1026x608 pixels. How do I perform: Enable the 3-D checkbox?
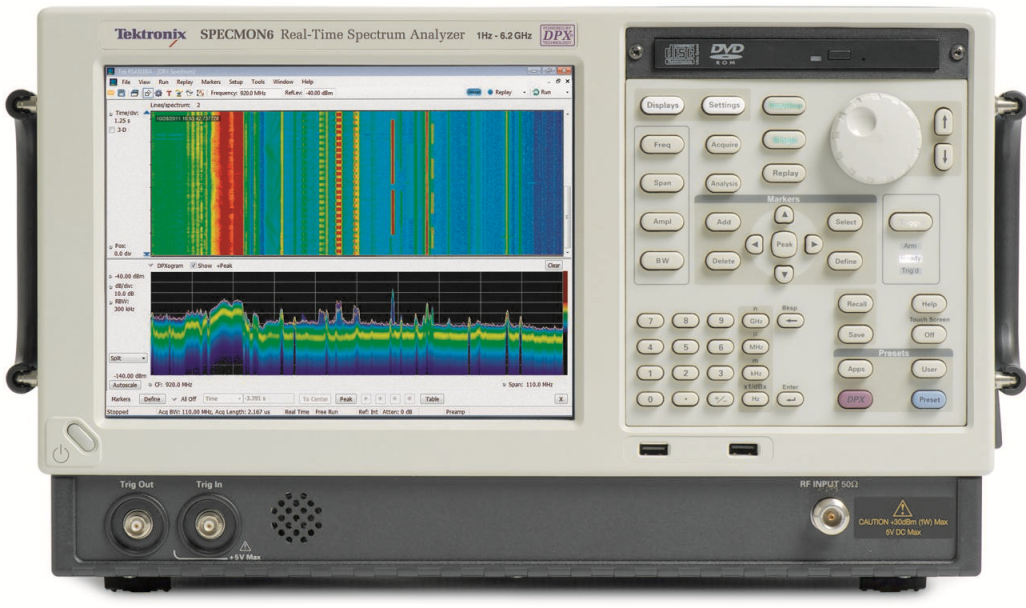(112, 129)
